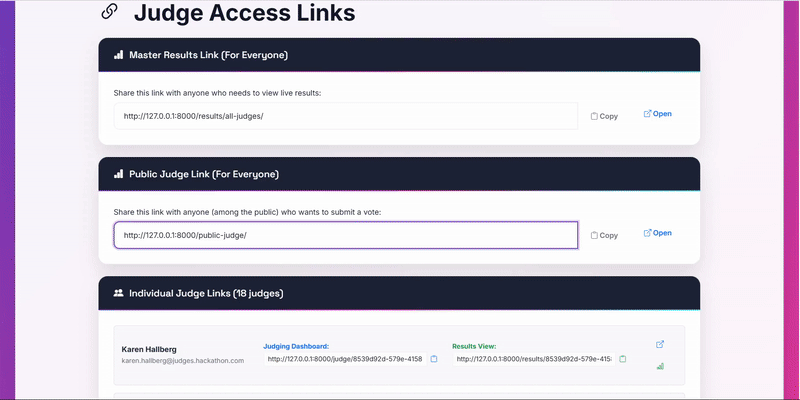Copy Karen's Judging Dashboard link via clipboard icon

click(x=434, y=359)
